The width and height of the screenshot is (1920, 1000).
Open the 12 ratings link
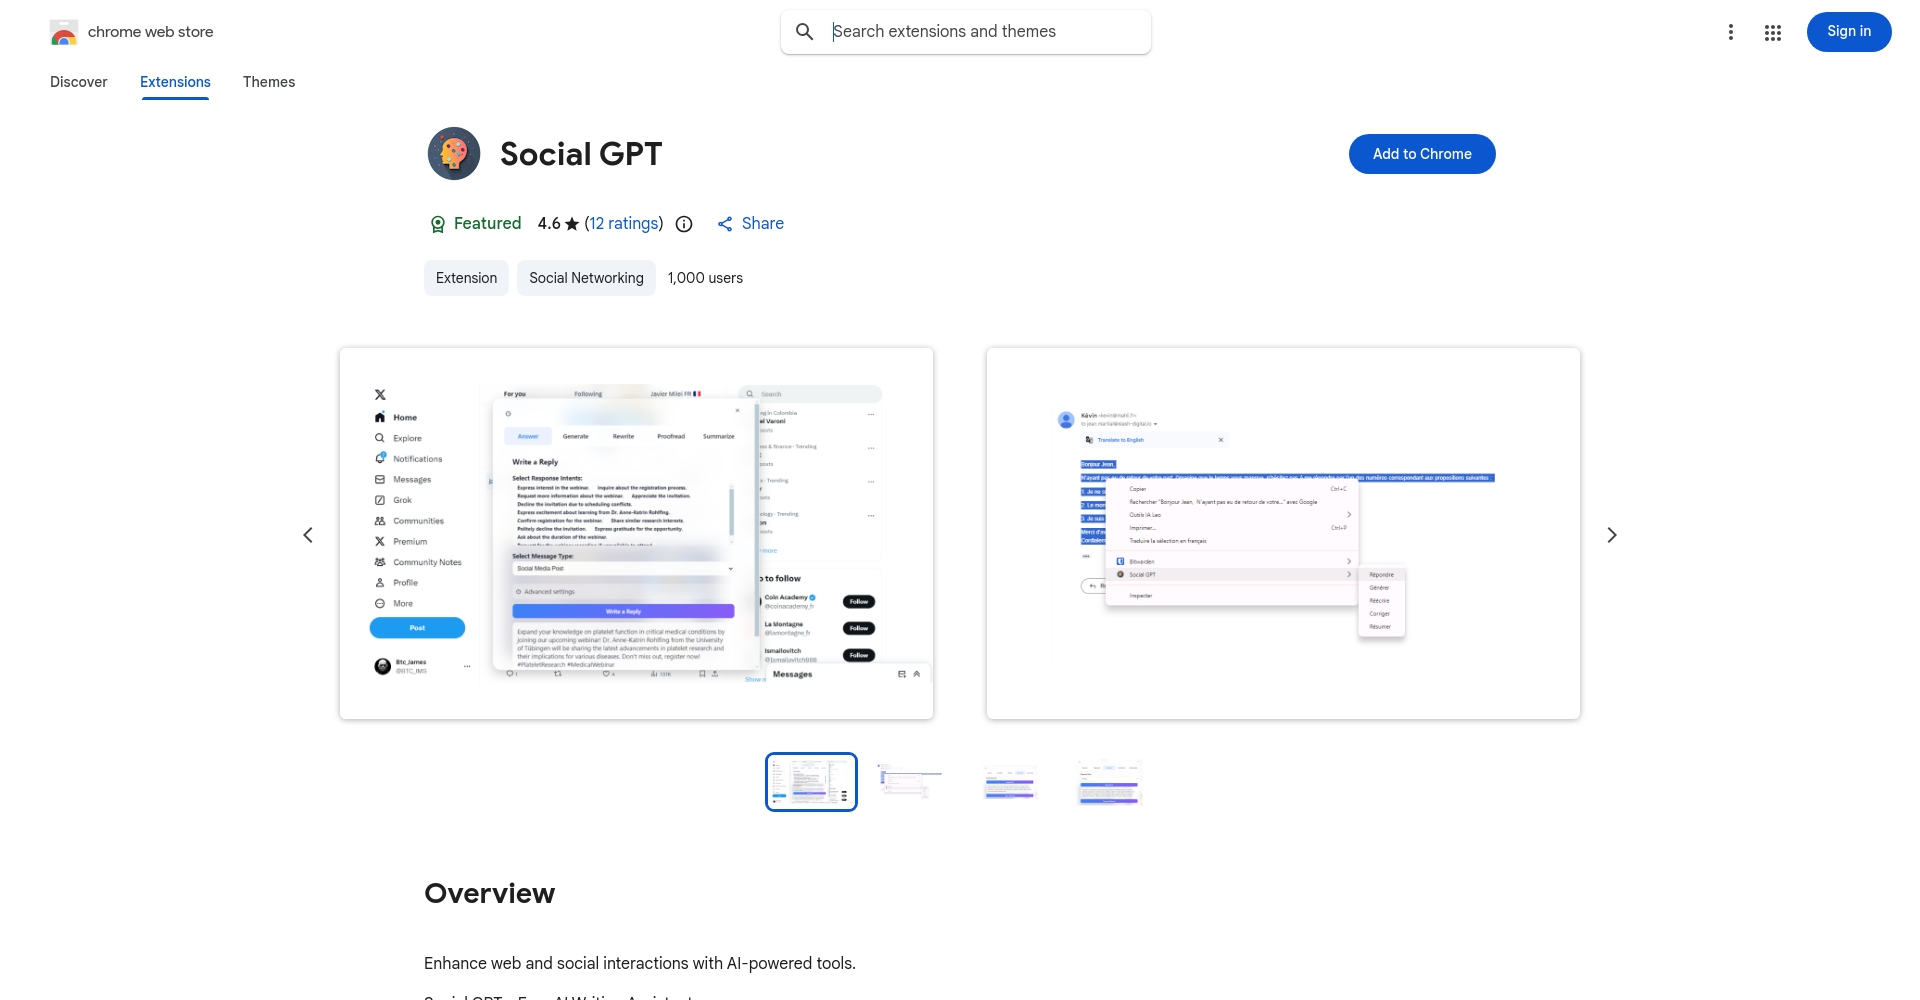pyautogui.click(x=623, y=224)
